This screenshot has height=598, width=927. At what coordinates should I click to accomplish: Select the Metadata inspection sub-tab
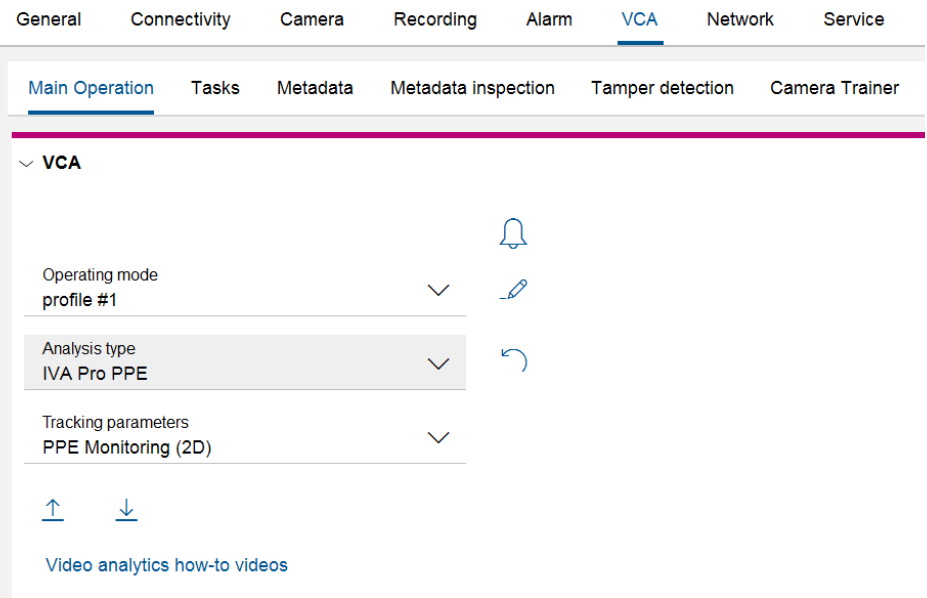coord(472,88)
